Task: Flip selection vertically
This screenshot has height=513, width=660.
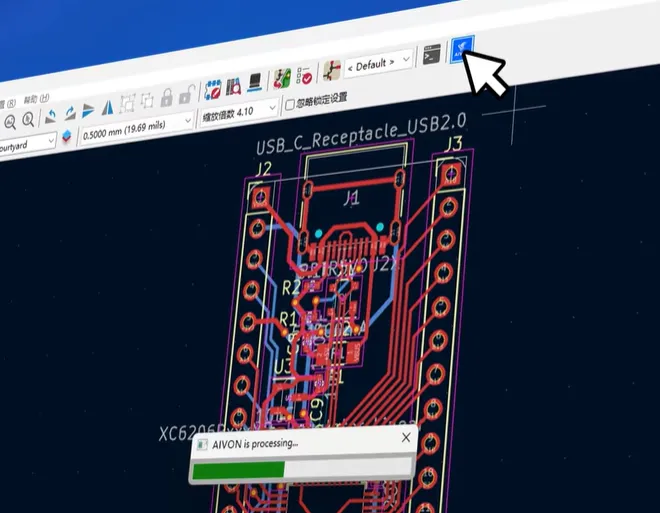Action: [88, 110]
